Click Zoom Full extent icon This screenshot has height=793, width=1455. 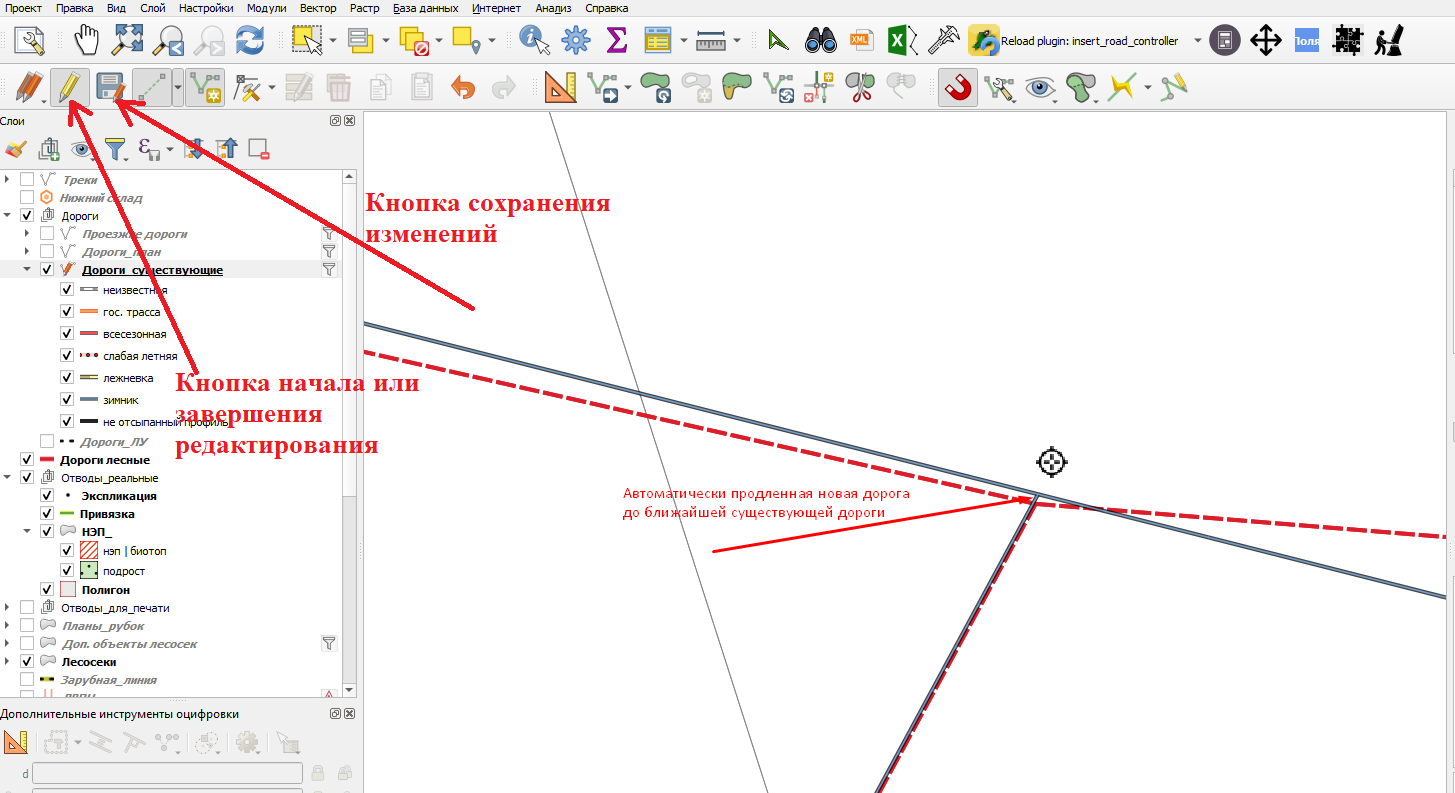[x=128, y=40]
